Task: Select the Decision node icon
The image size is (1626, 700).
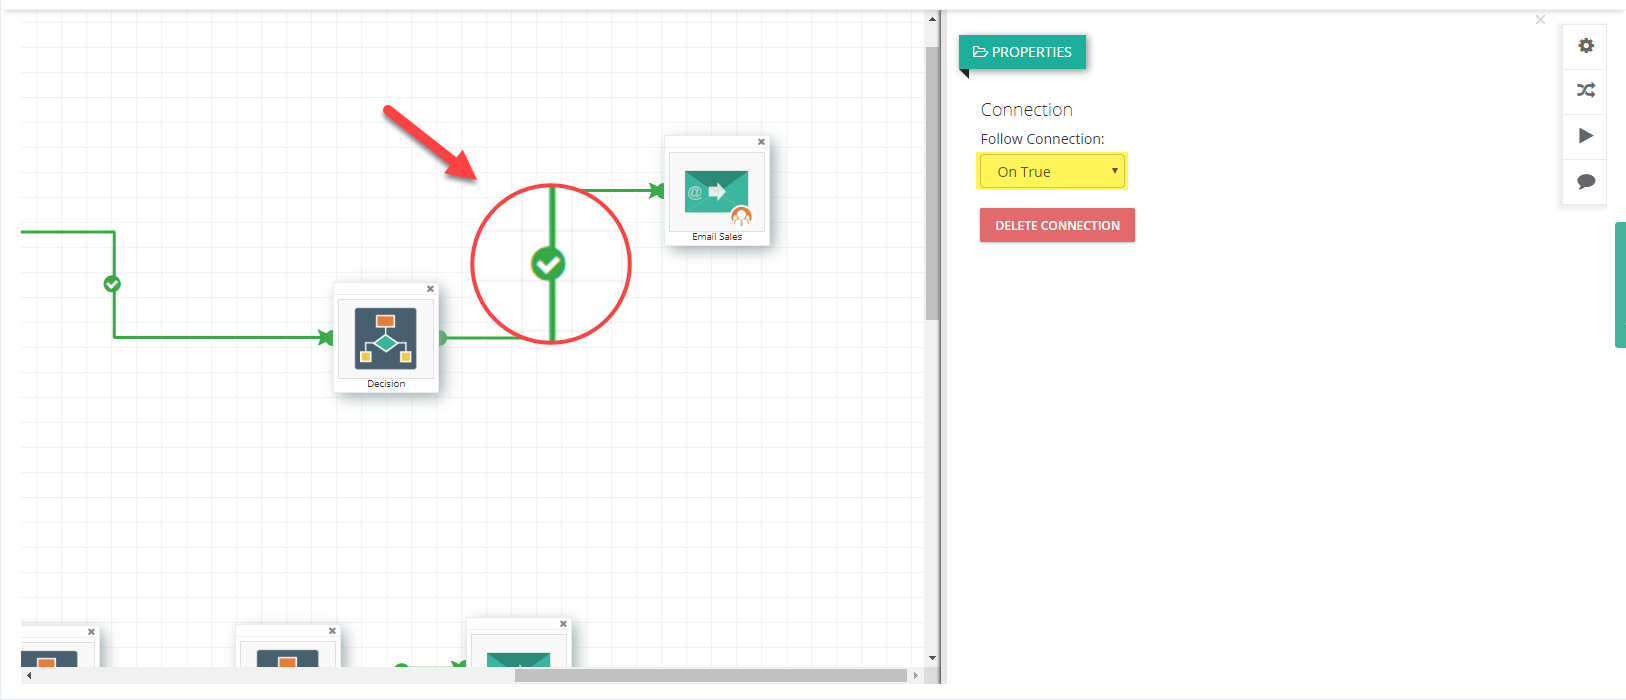Action: coord(386,338)
